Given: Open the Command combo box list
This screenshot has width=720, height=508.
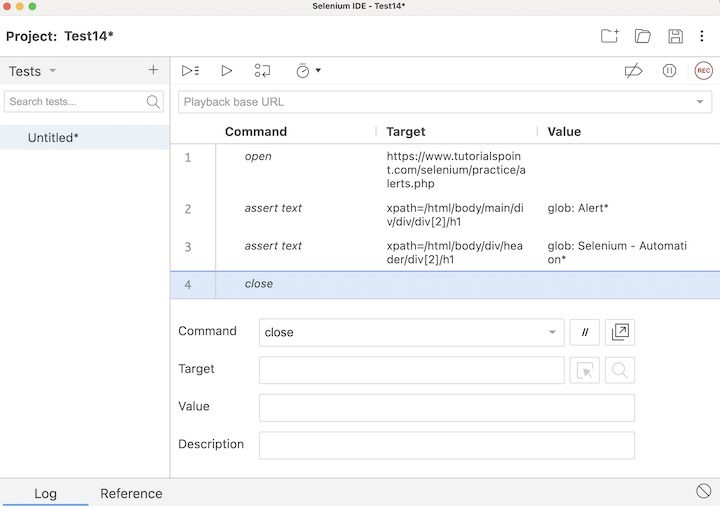Looking at the screenshot, I should click(x=552, y=332).
